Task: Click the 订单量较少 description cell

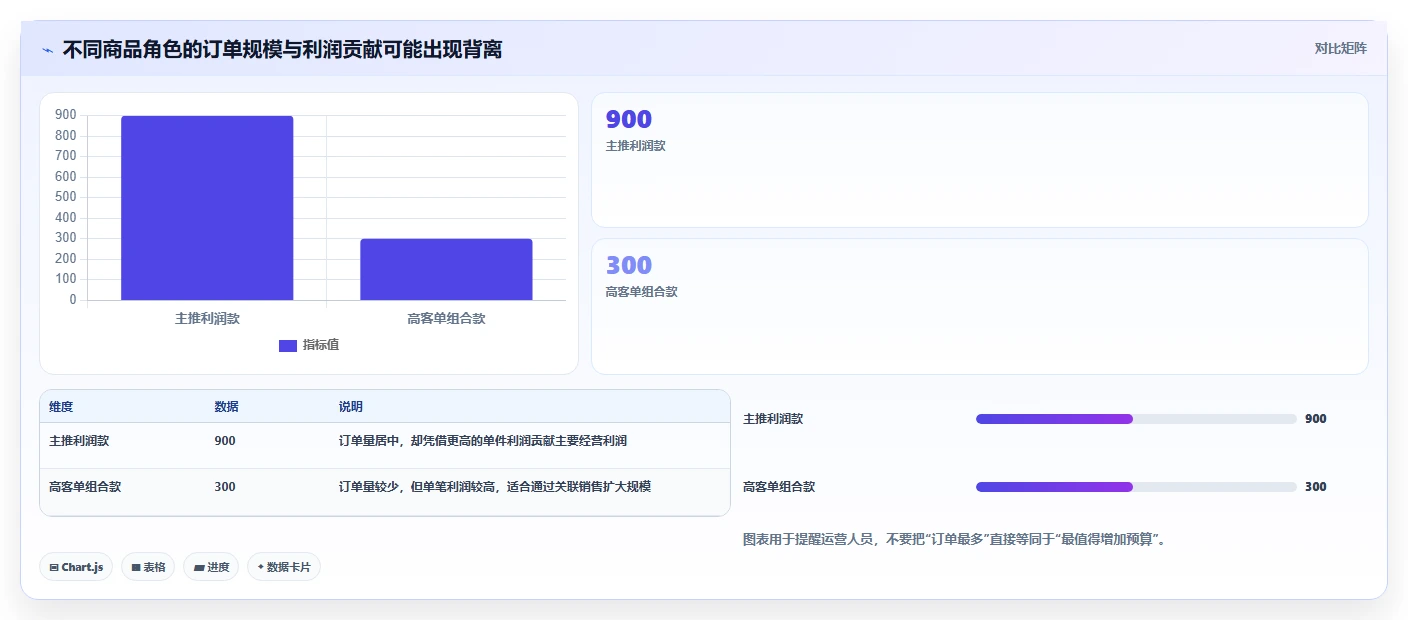Action: point(495,487)
